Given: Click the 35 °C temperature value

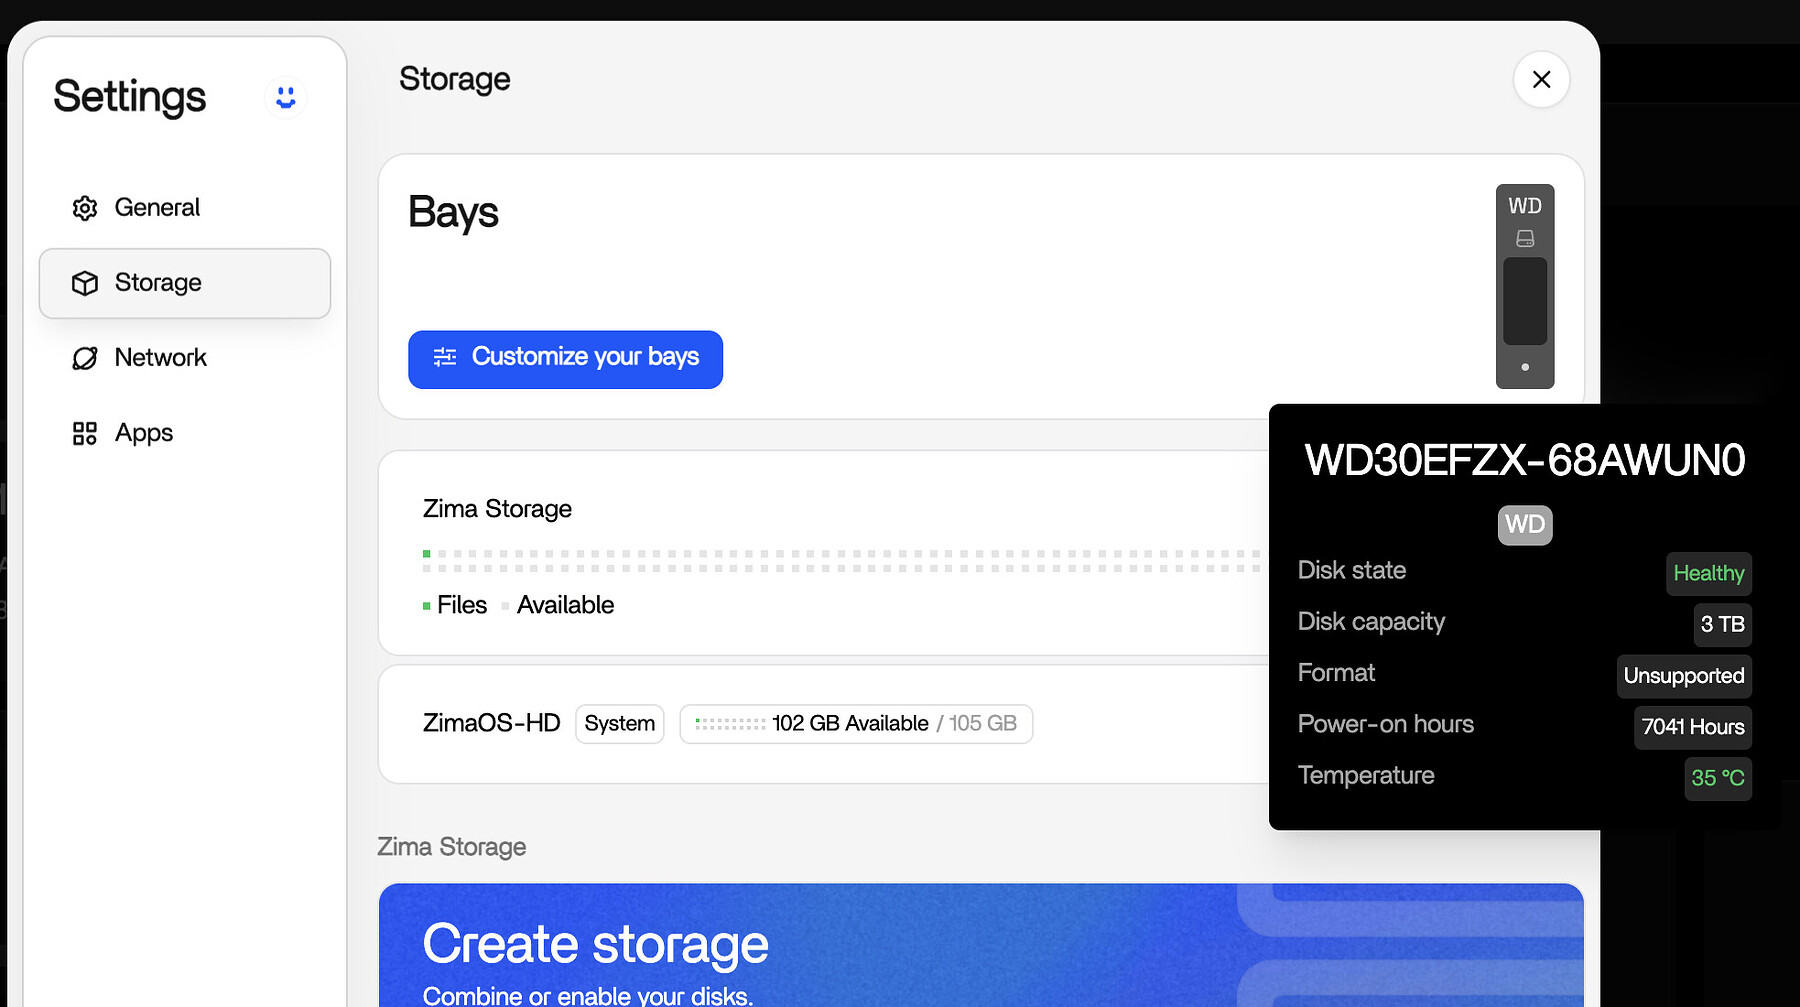Looking at the screenshot, I should [1718, 778].
